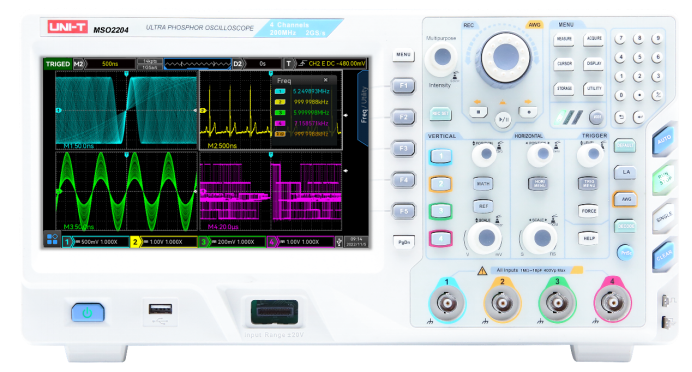The image size is (692, 372).
Task: Click the stop recording button under the REC knob
Action: [x=478, y=112]
